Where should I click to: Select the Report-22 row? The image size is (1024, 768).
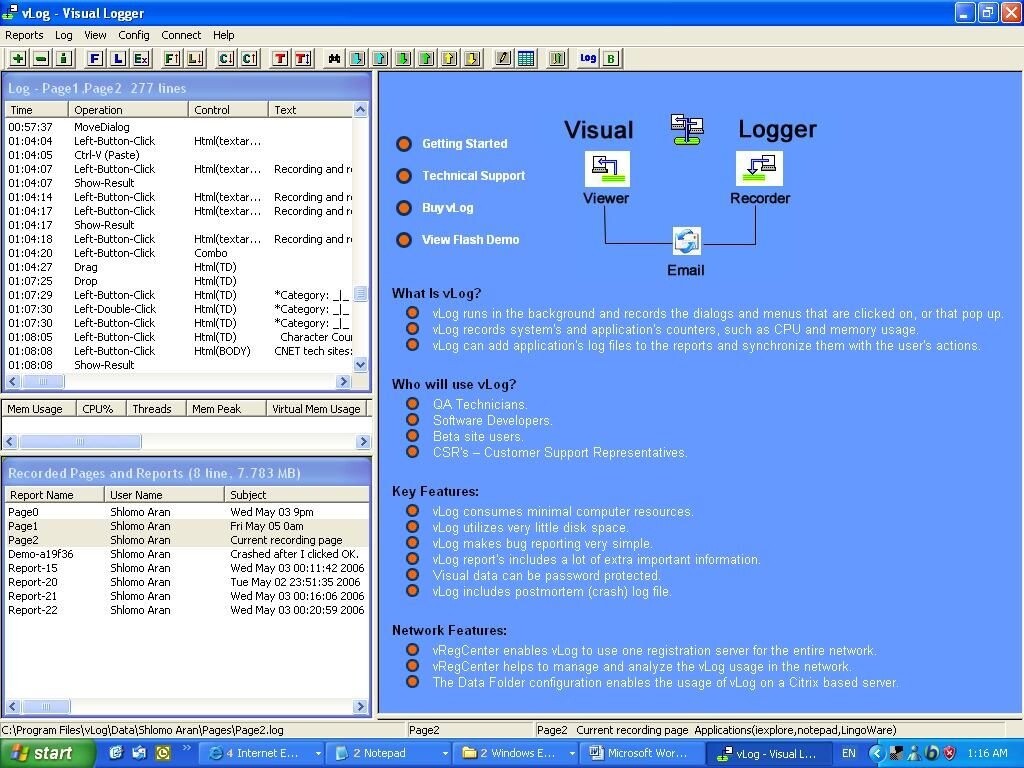[x=187, y=610]
